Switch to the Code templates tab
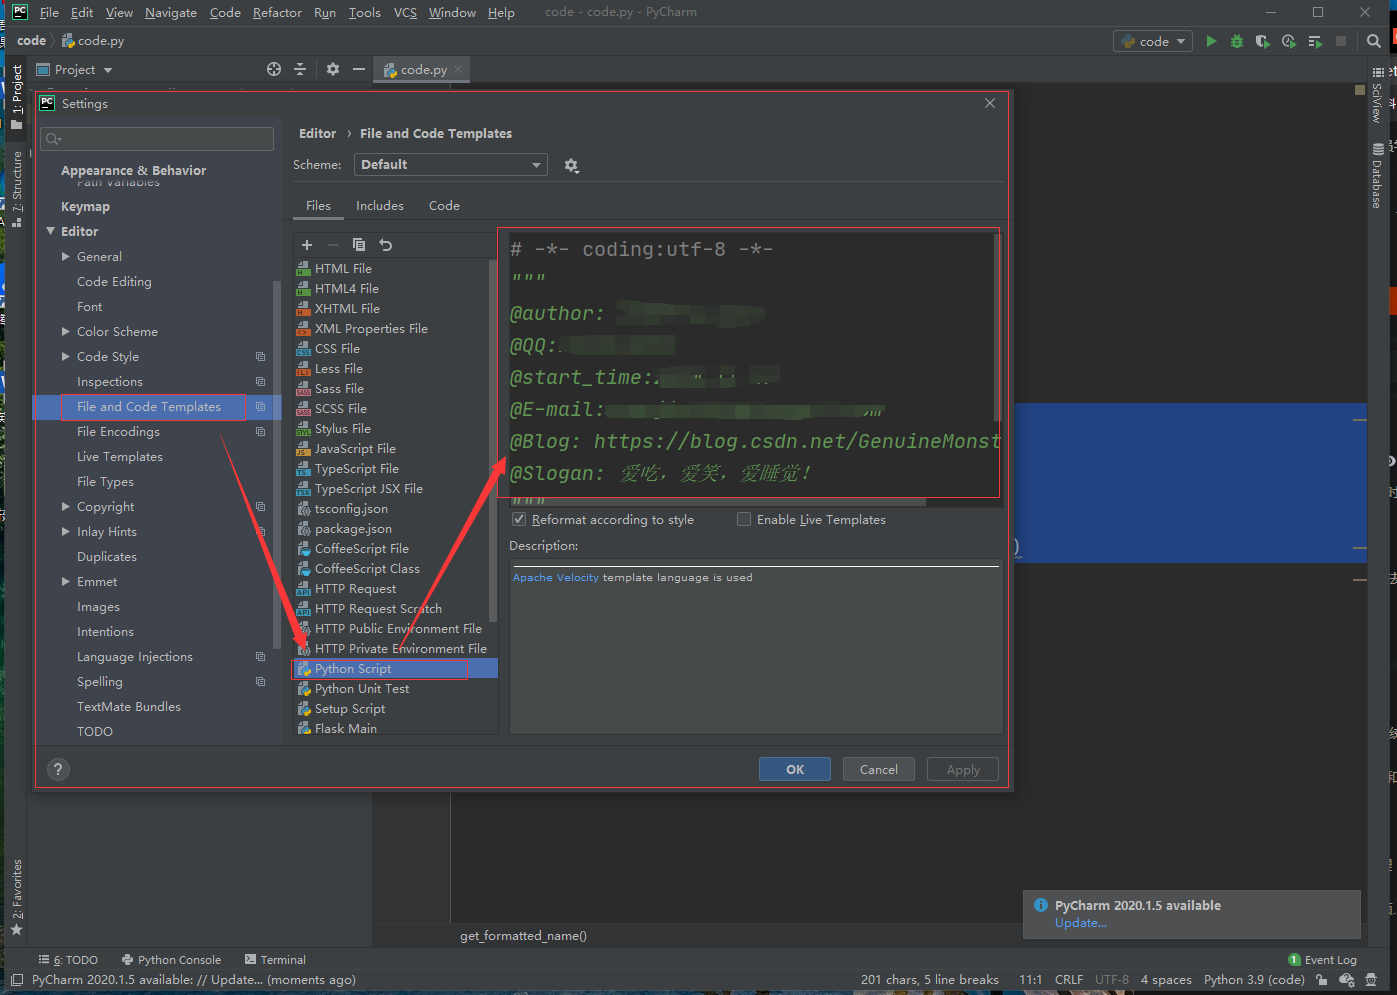This screenshot has width=1397, height=995. pos(444,206)
